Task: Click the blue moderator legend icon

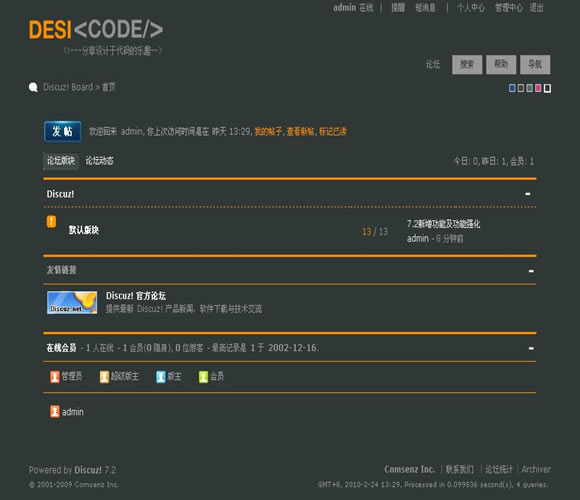Action: click(x=161, y=377)
